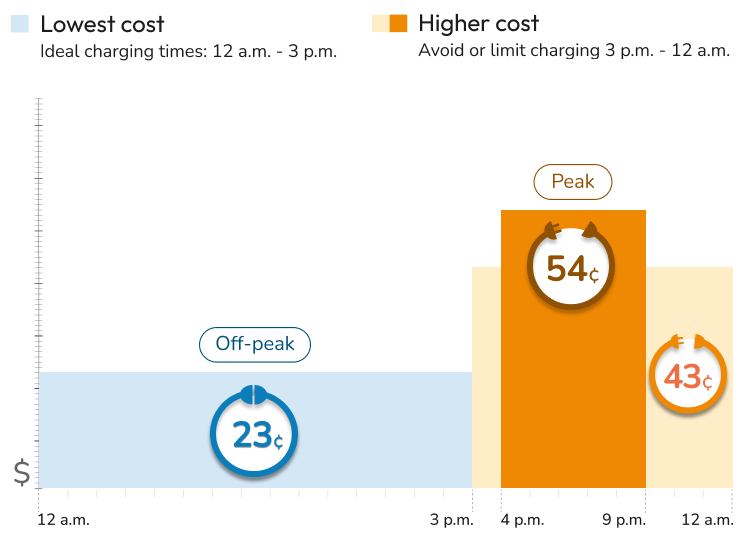
Task: Click the 3 p.m. axis label
Action: 452,519
